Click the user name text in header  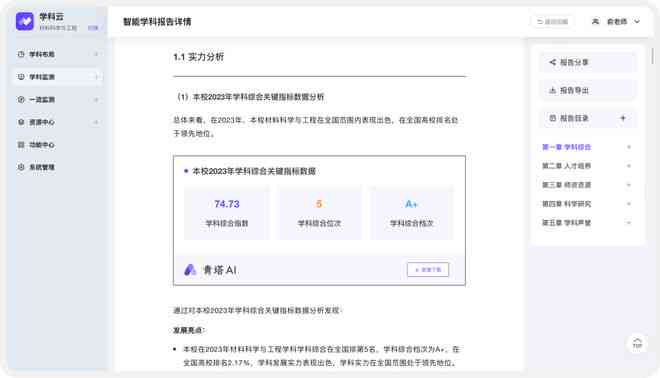tap(617, 21)
